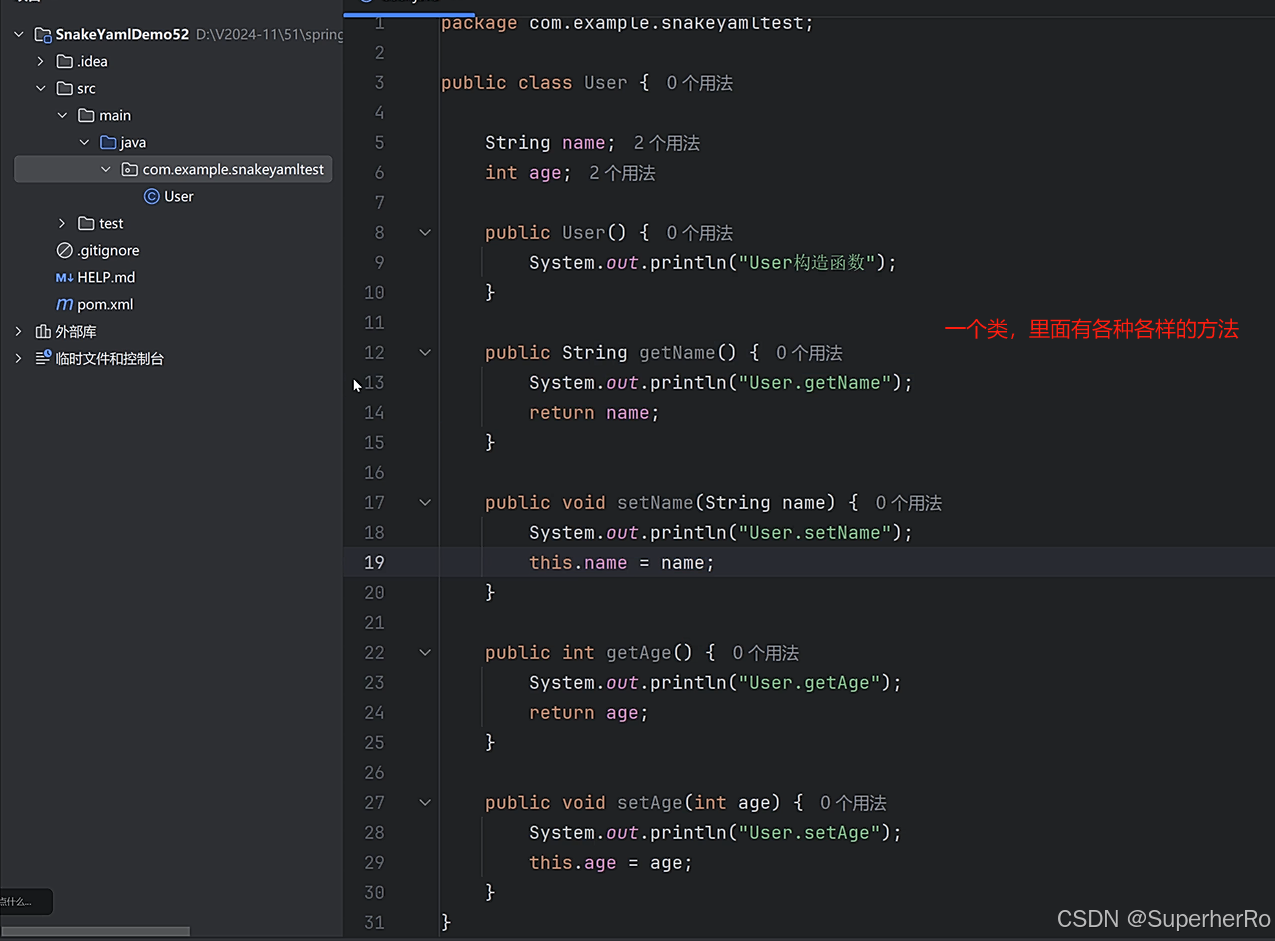This screenshot has width=1275, height=941.
Task: Fold the getName method block
Action: tap(425, 352)
